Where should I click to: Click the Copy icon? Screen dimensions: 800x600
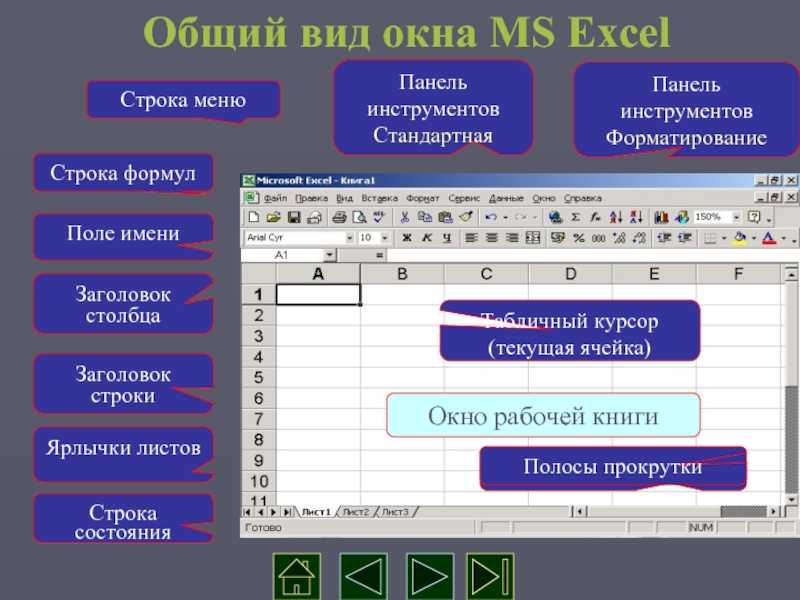pyautogui.click(x=424, y=217)
